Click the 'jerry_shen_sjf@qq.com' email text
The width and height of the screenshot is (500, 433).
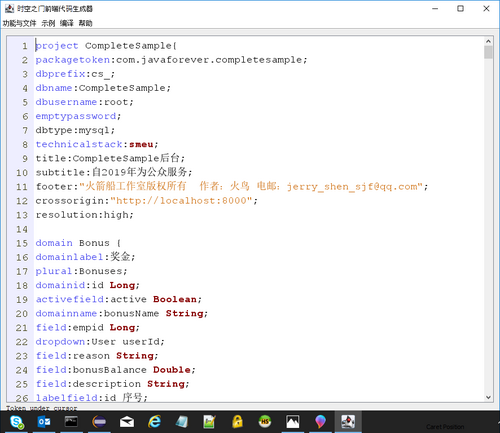(x=352, y=187)
